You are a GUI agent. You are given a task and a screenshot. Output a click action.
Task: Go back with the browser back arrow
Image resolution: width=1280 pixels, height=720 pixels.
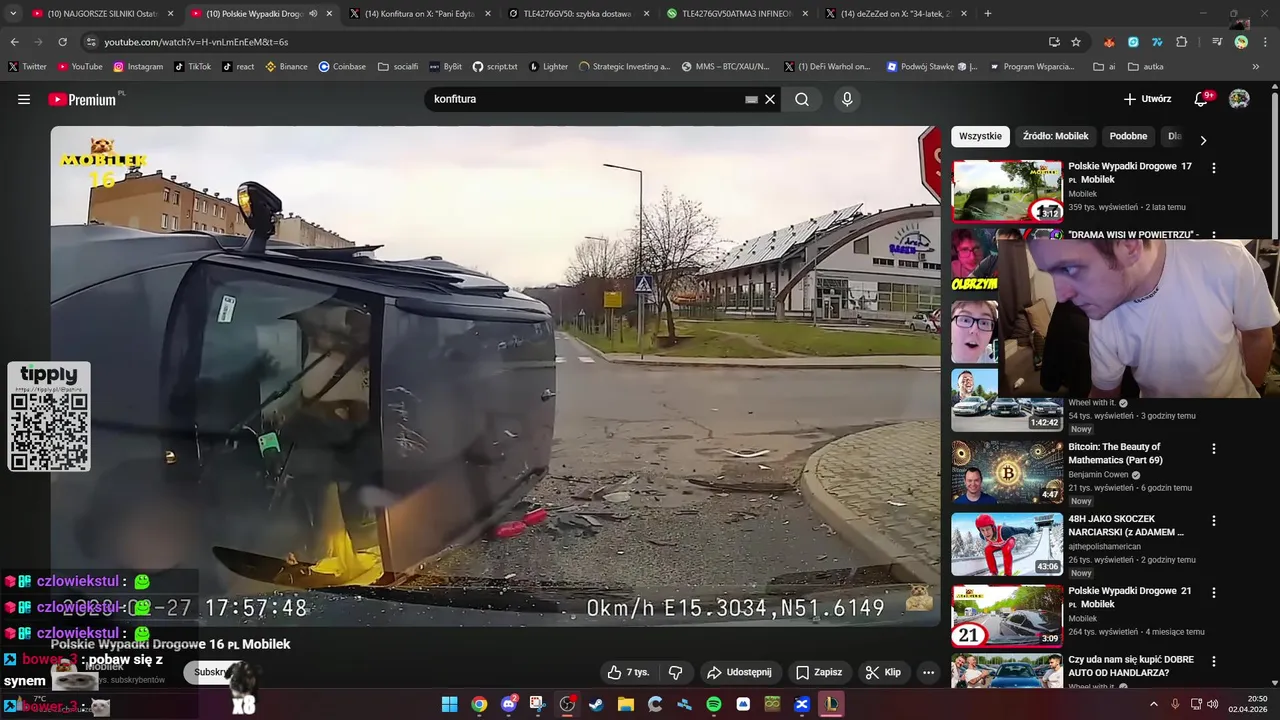[14, 42]
